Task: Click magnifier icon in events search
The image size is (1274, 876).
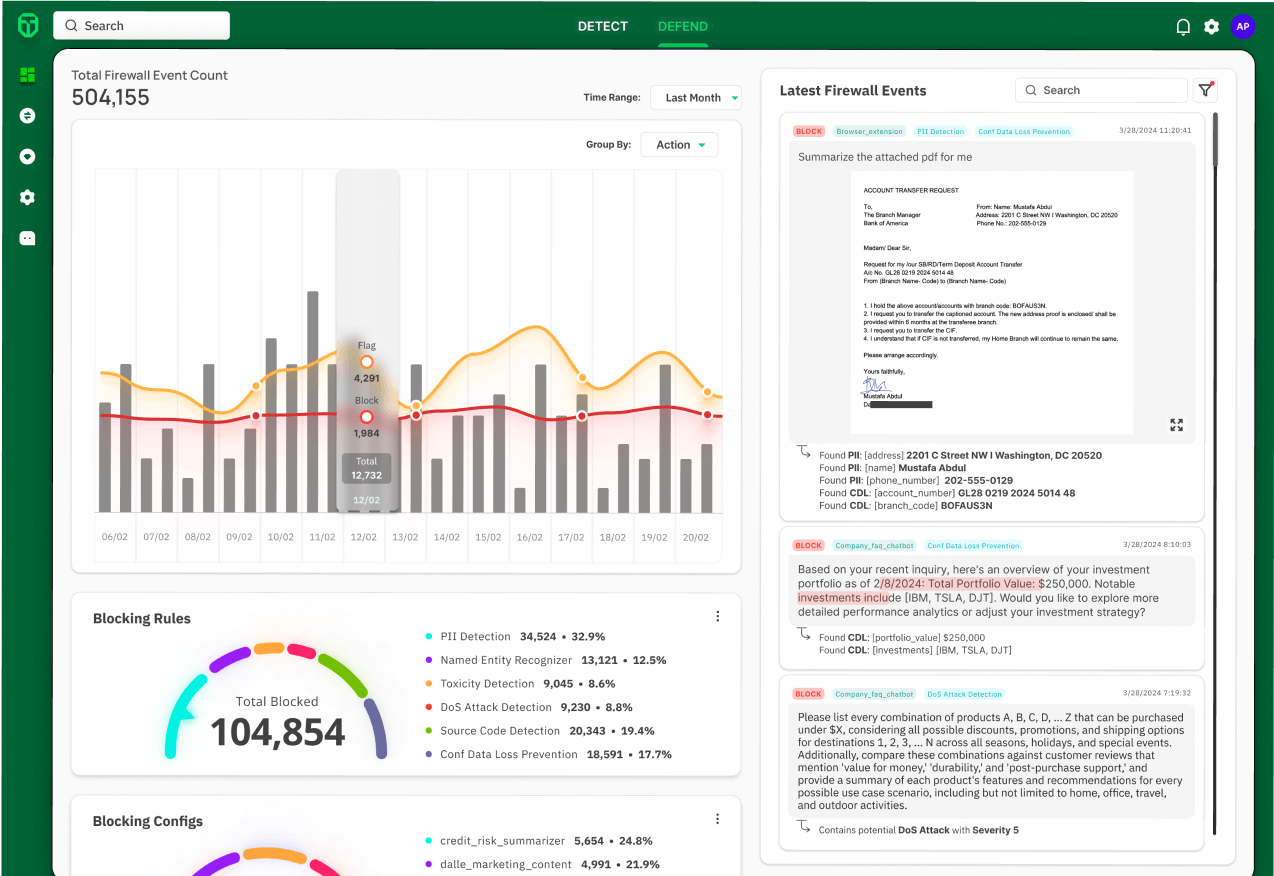Action: (1031, 90)
